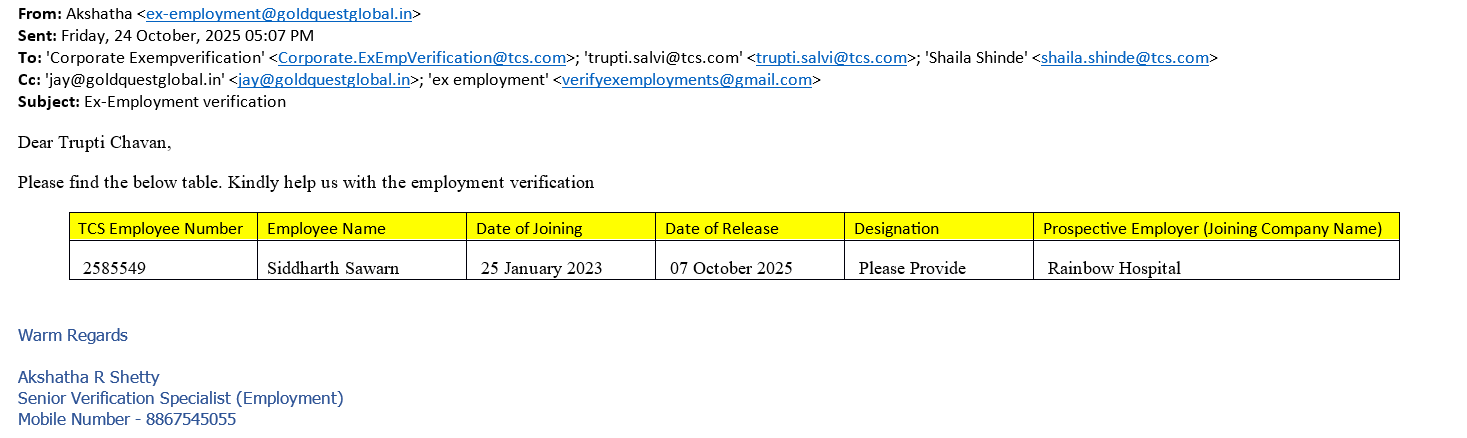Click the 25 January 2023 joining date
Viewport: 1467px width, 438px height.
tap(541, 268)
